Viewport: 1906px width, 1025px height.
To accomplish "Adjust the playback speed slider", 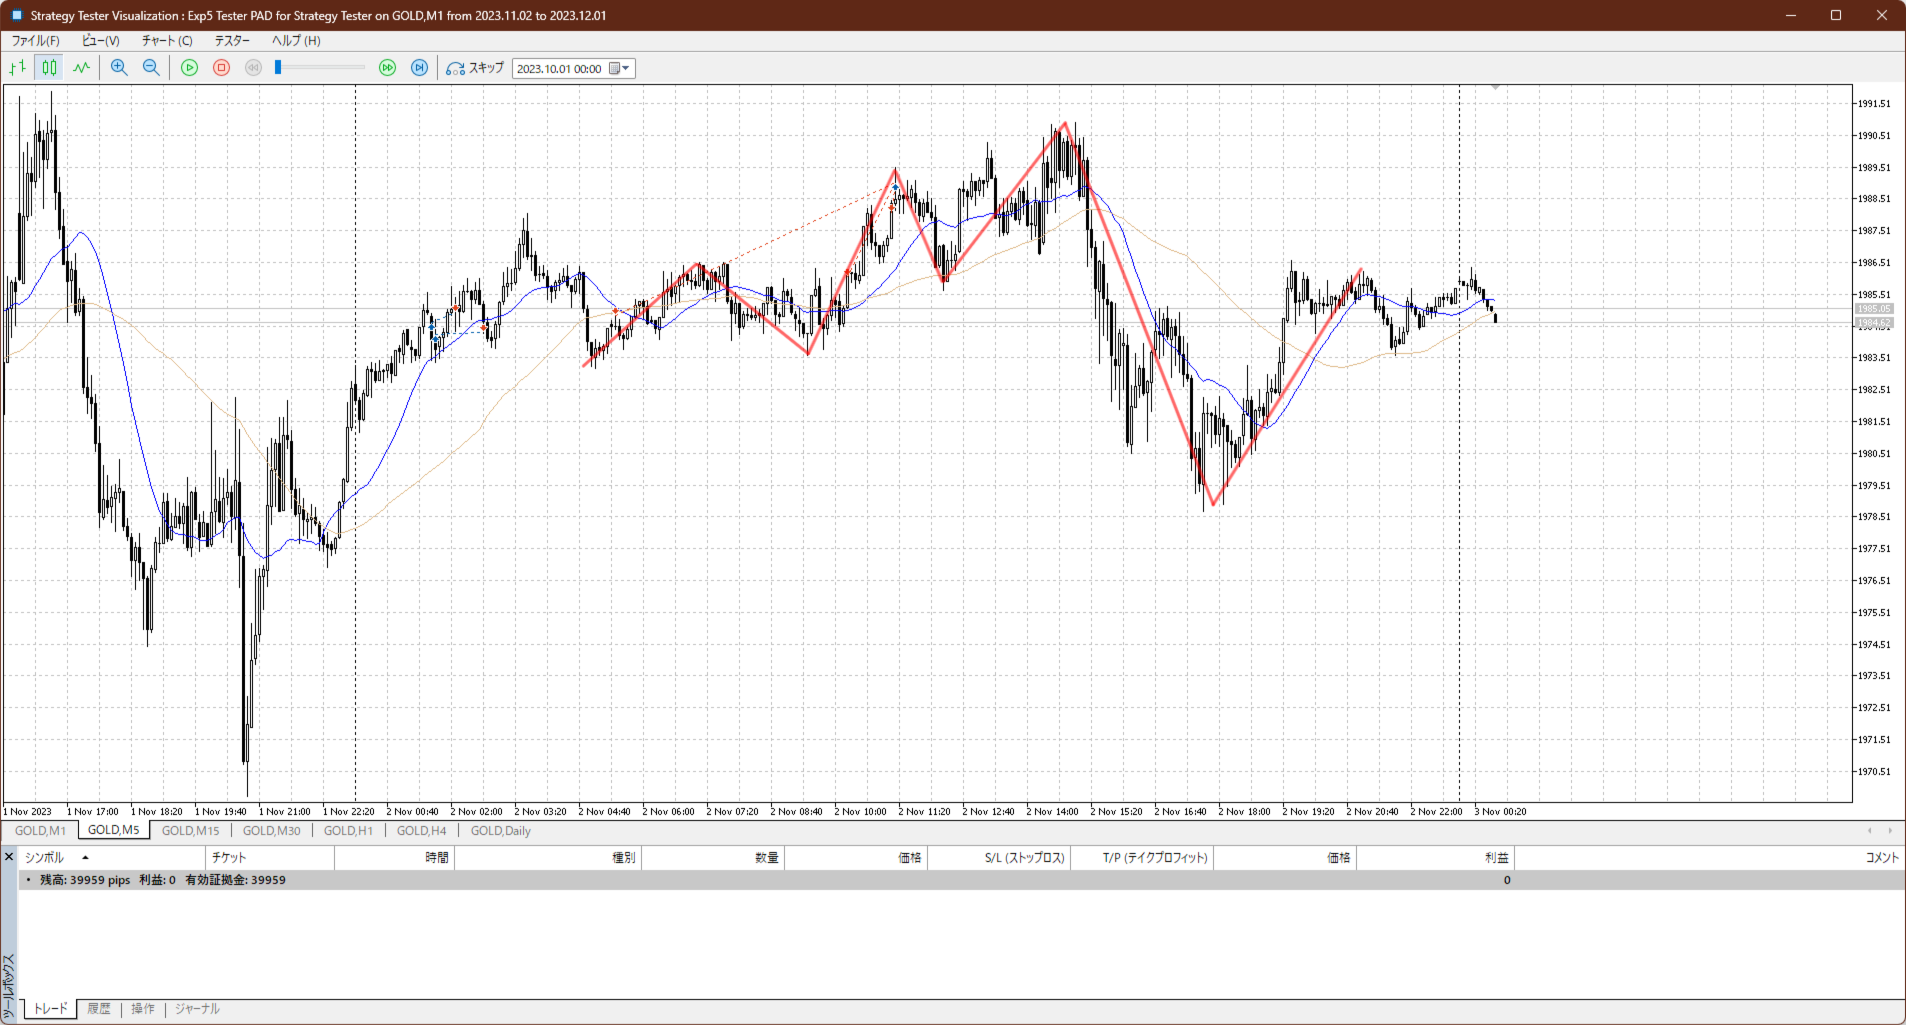I will 279,68.
